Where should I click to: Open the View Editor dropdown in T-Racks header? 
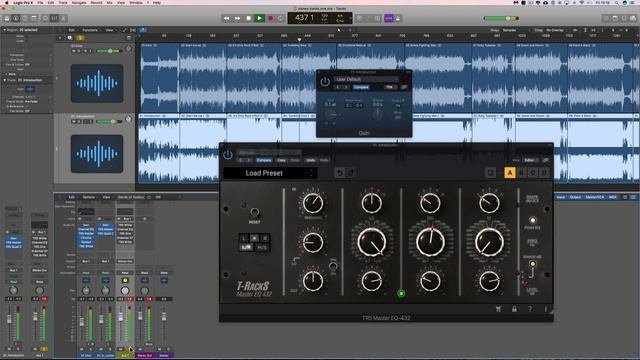531,160
